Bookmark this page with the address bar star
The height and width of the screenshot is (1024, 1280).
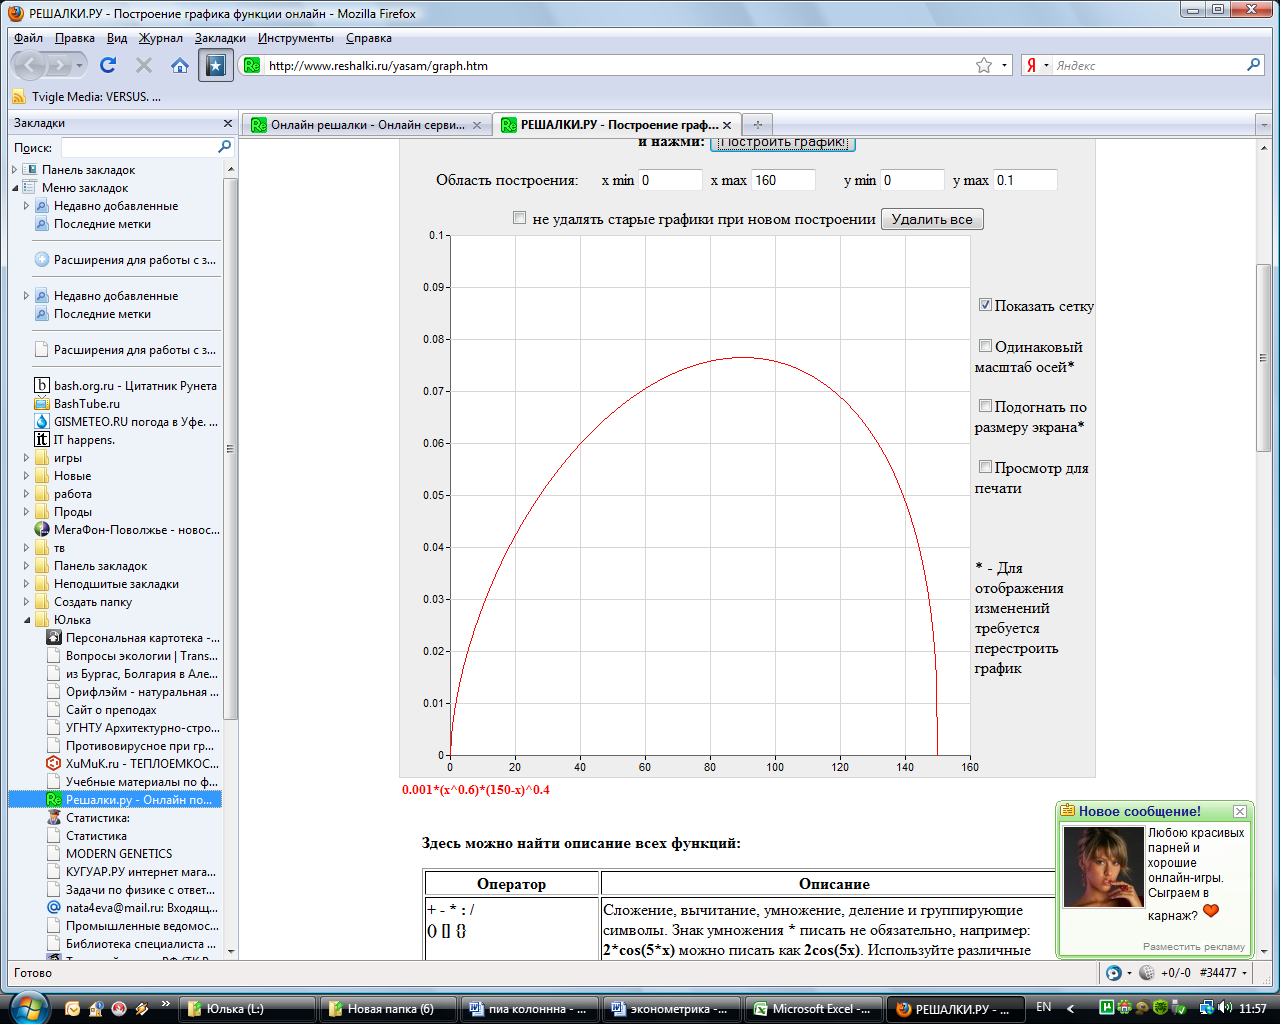984,65
